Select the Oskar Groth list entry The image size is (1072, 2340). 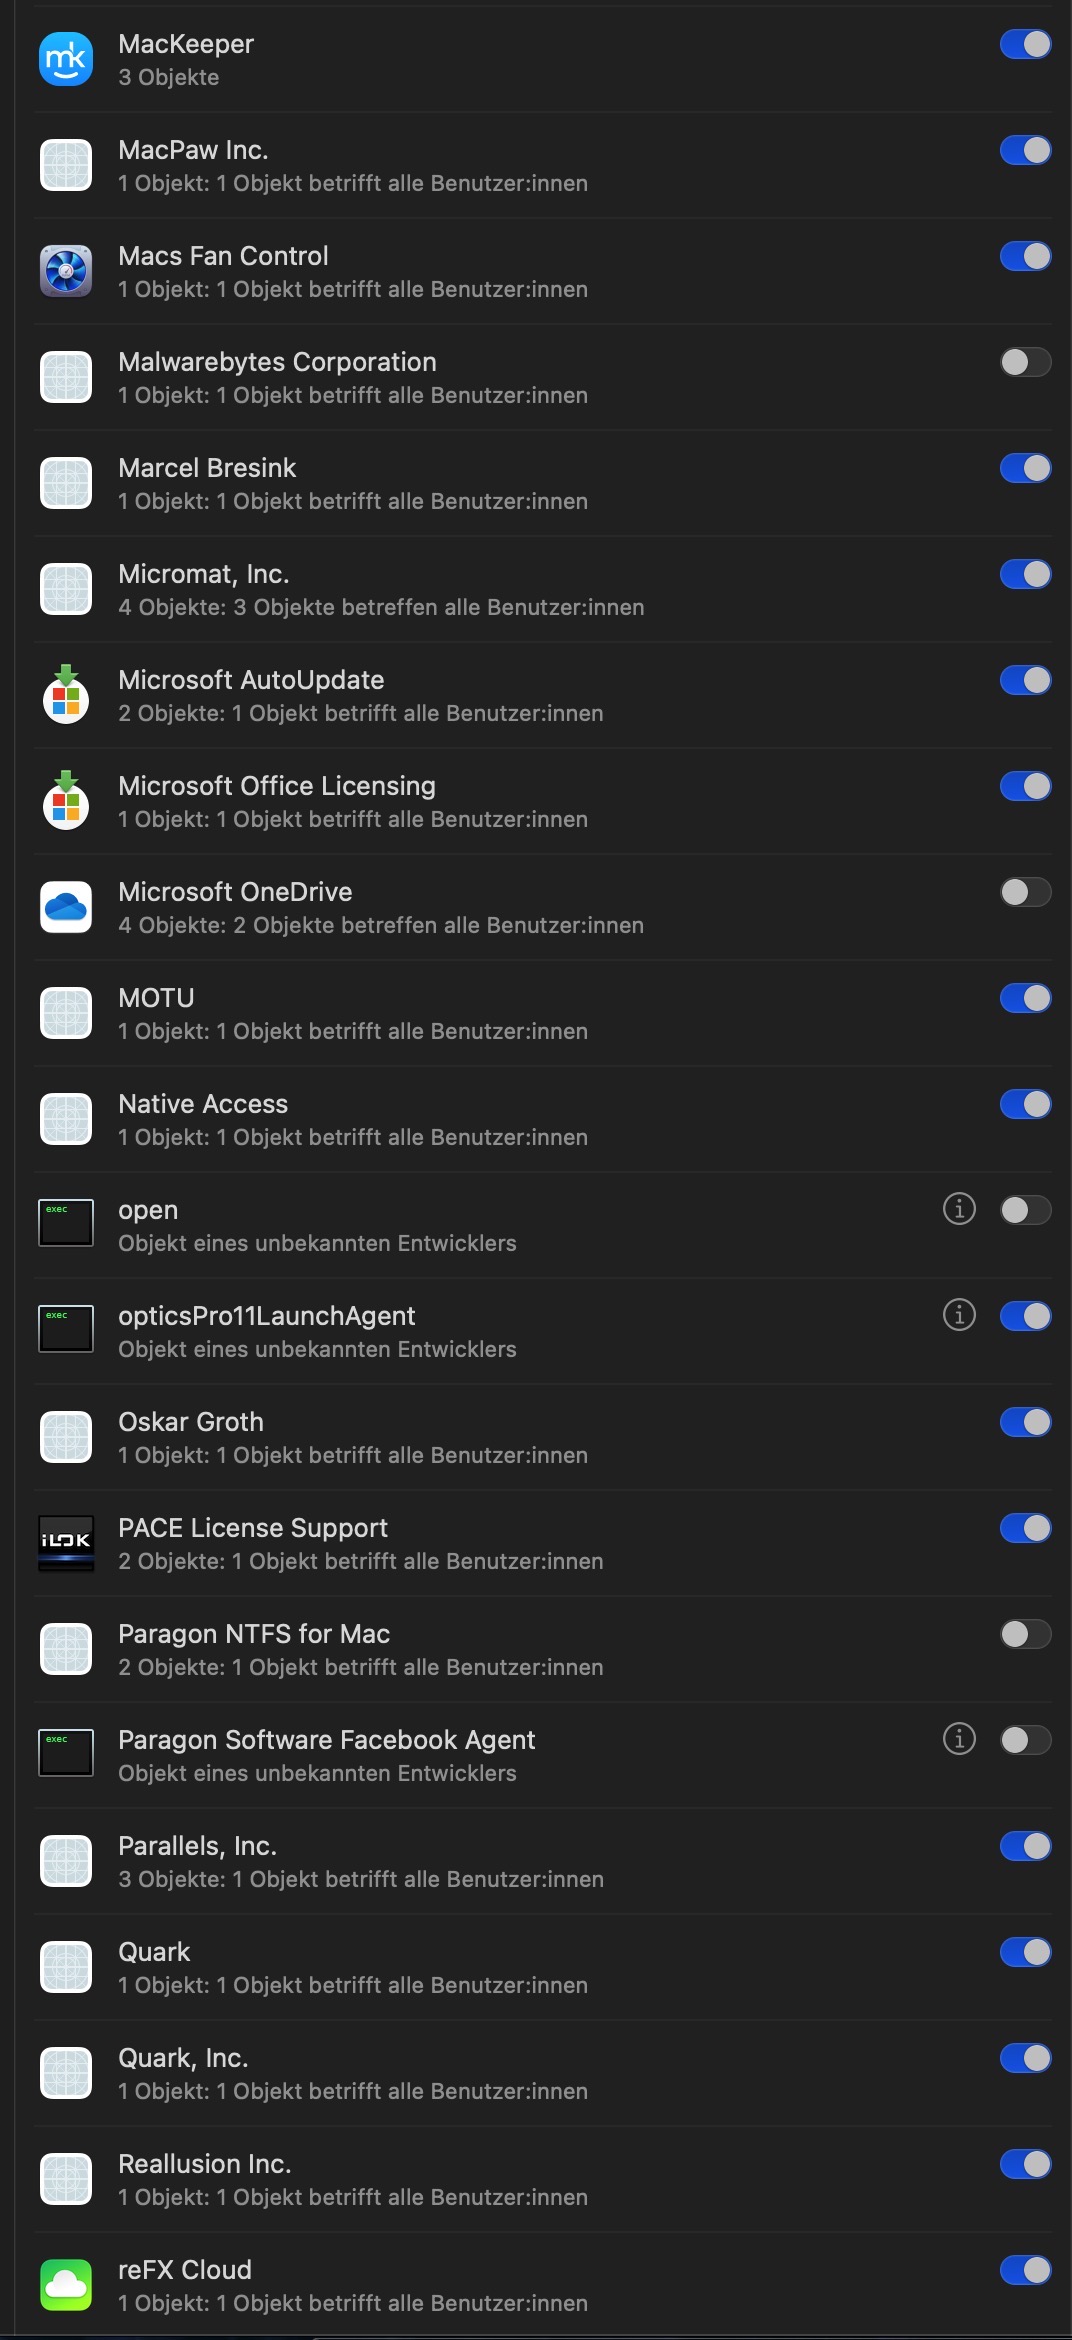pyautogui.click(x=191, y=1422)
